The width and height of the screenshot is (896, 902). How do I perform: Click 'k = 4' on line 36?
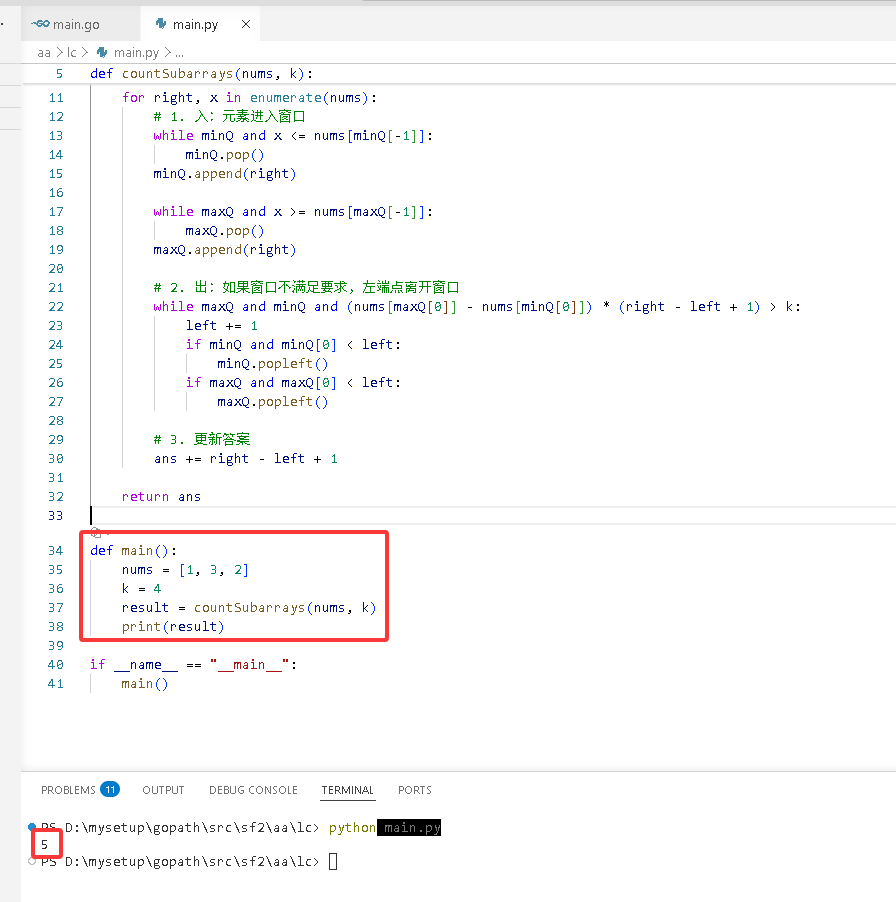click(141, 588)
